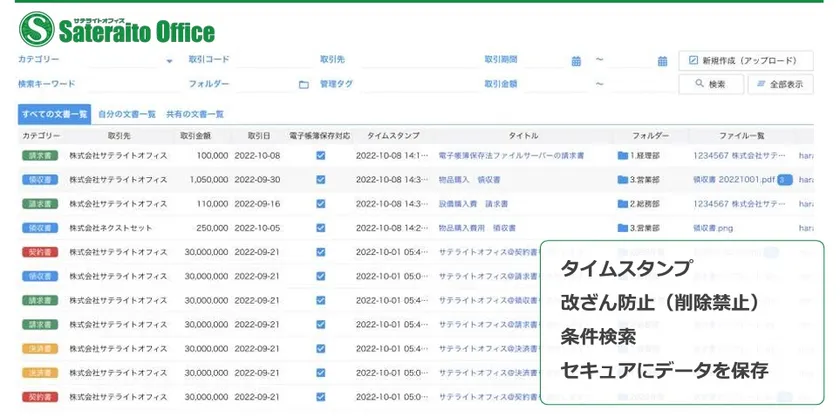
Task: Open the end date calendar for 取引期間
Action: [x=662, y=61]
